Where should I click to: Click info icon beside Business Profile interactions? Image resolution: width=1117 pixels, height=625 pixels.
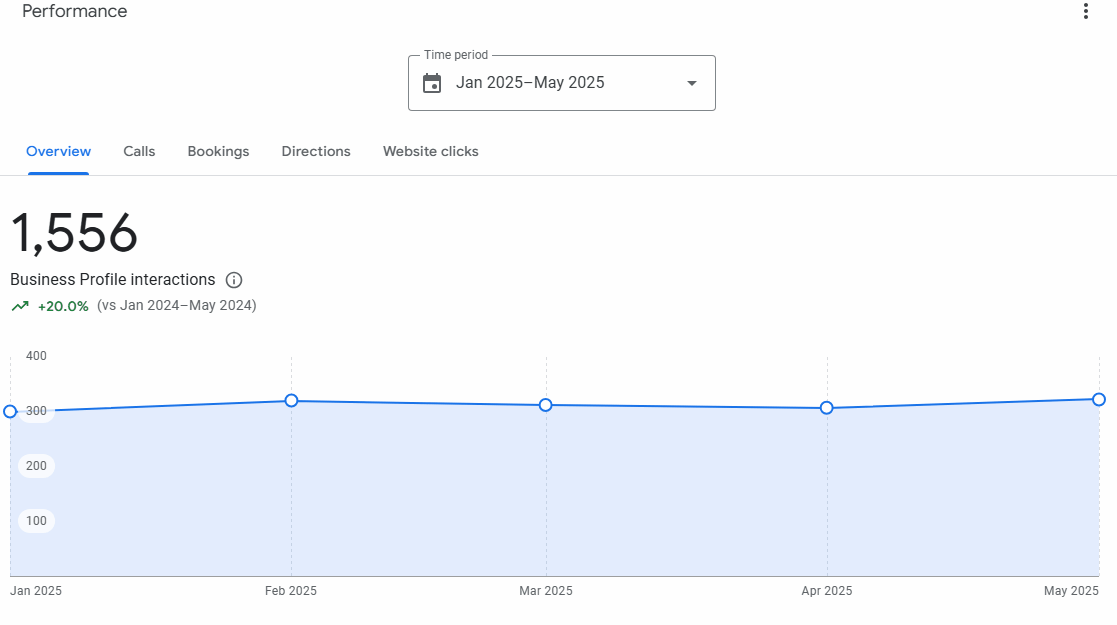point(234,280)
